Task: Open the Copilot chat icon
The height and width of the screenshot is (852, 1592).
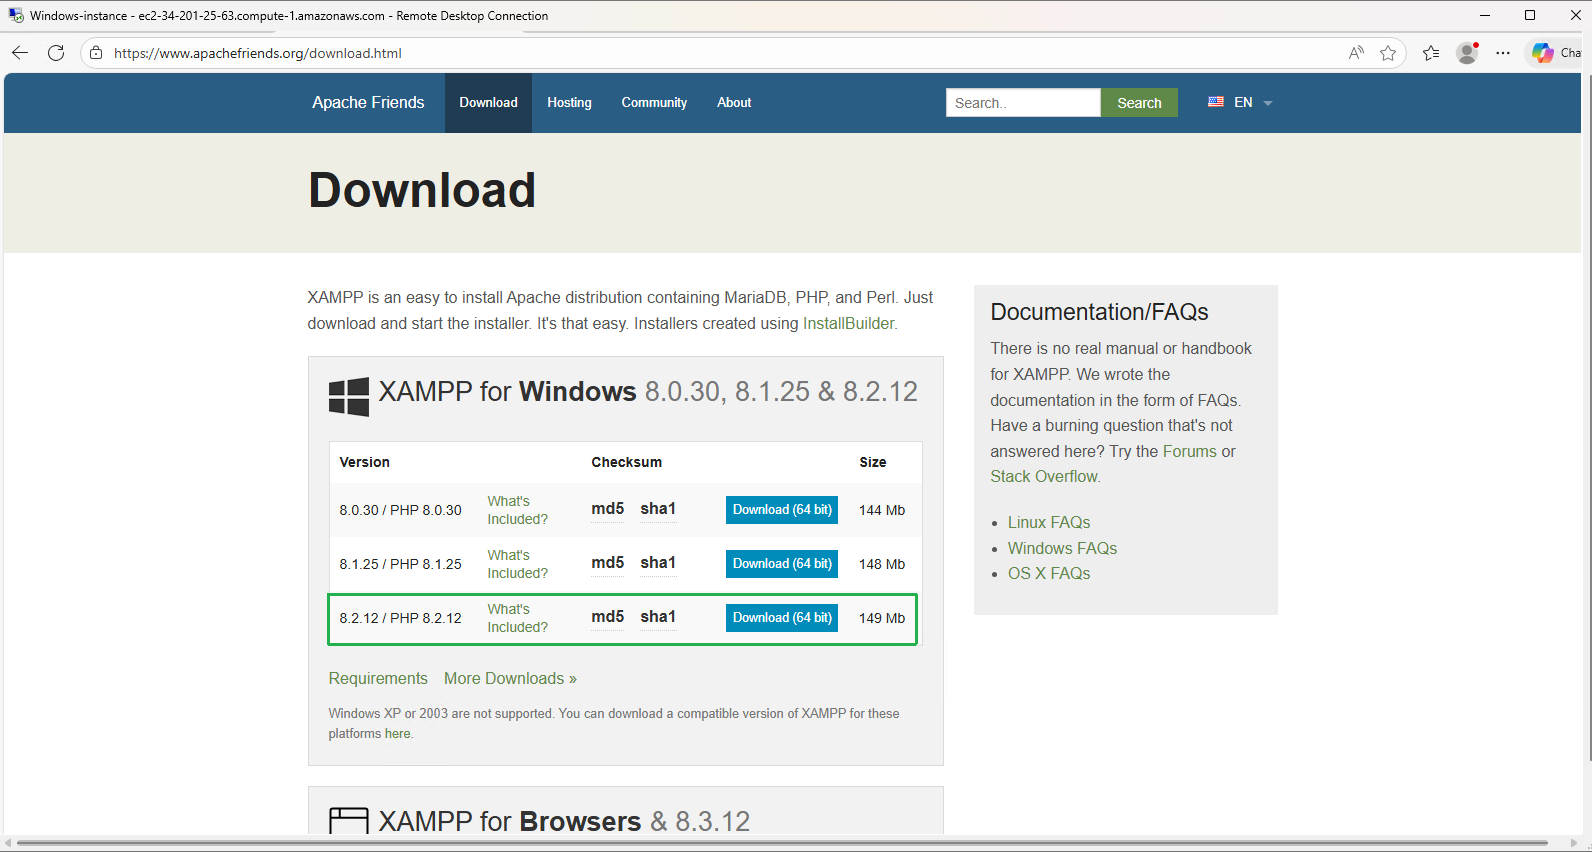Action: pyautogui.click(x=1543, y=53)
